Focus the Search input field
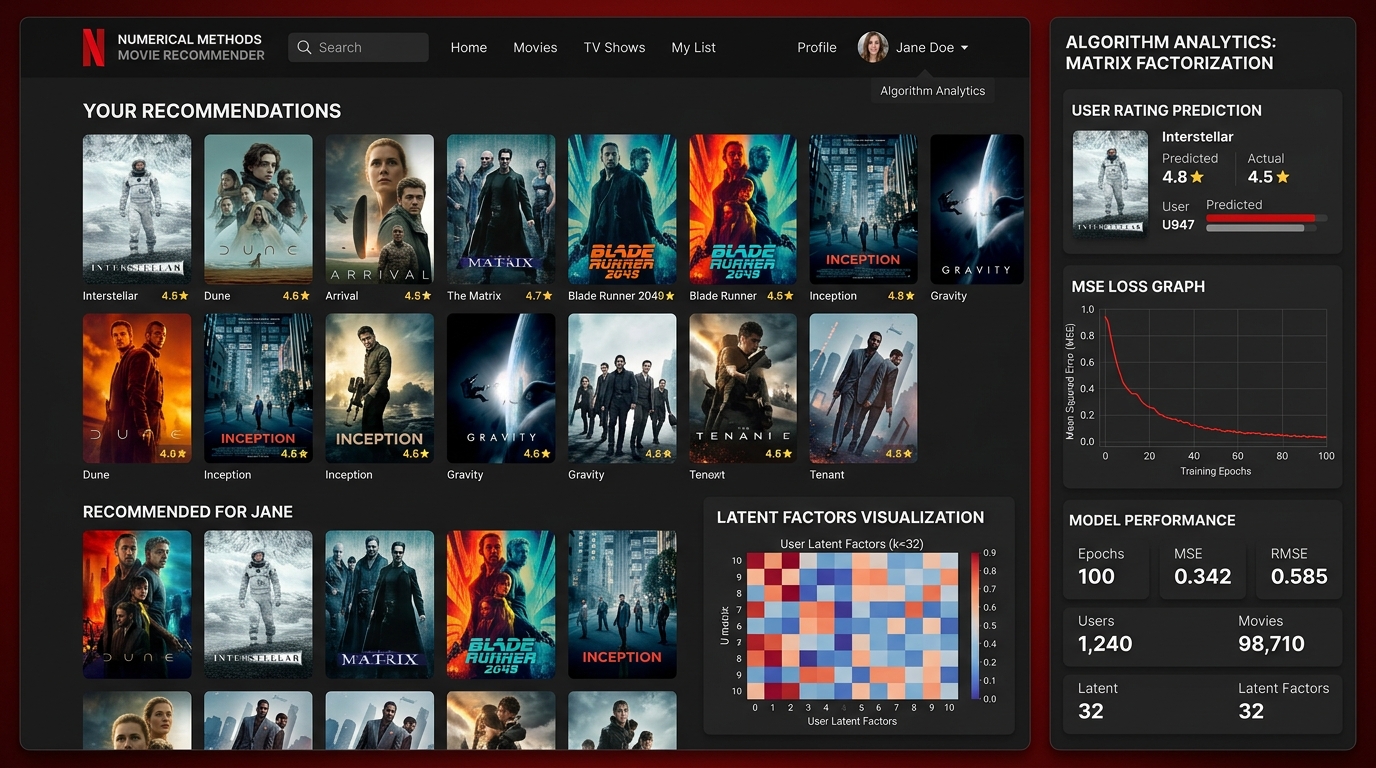Screen dimensions: 1376x768 (x=358, y=47)
